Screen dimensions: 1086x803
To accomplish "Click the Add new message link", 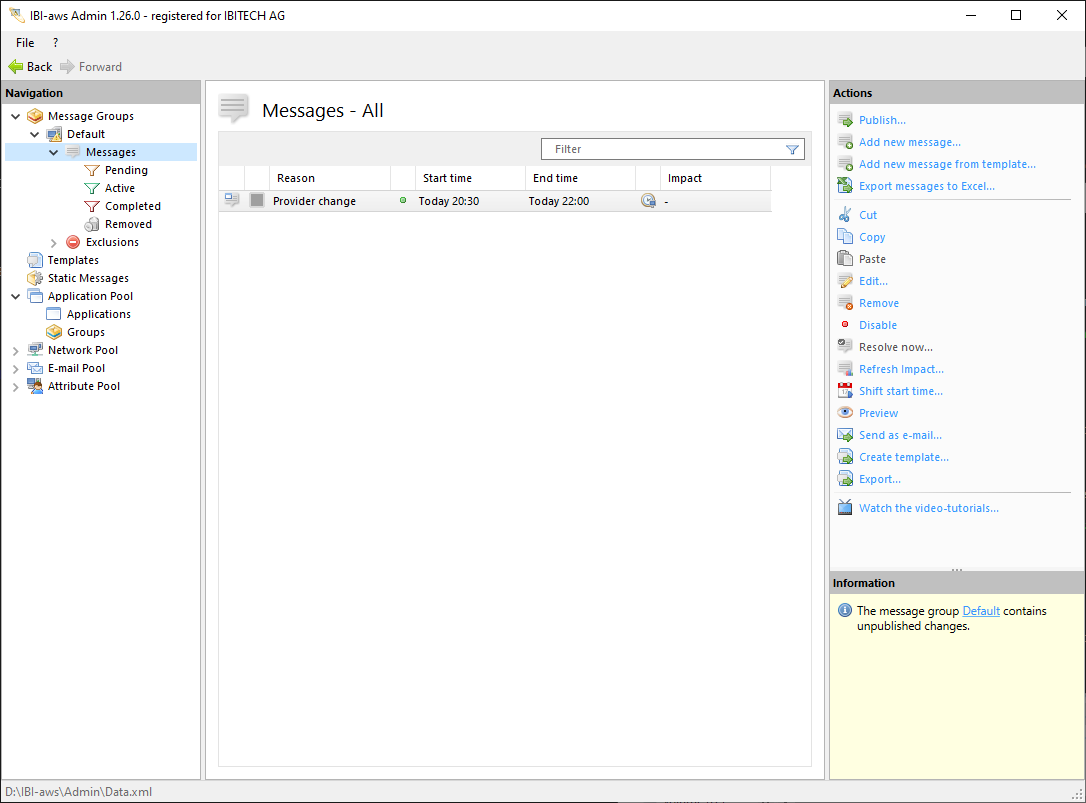I will tap(909, 142).
